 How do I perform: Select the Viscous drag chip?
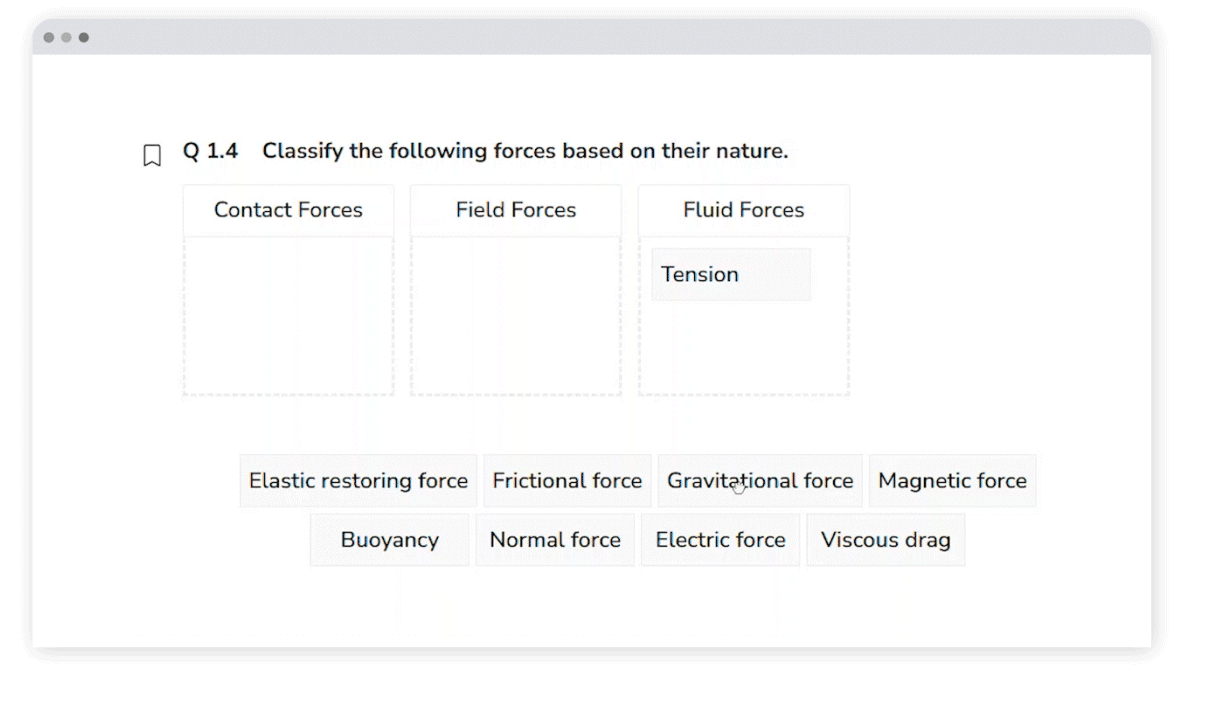pyautogui.click(x=885, y=540)
